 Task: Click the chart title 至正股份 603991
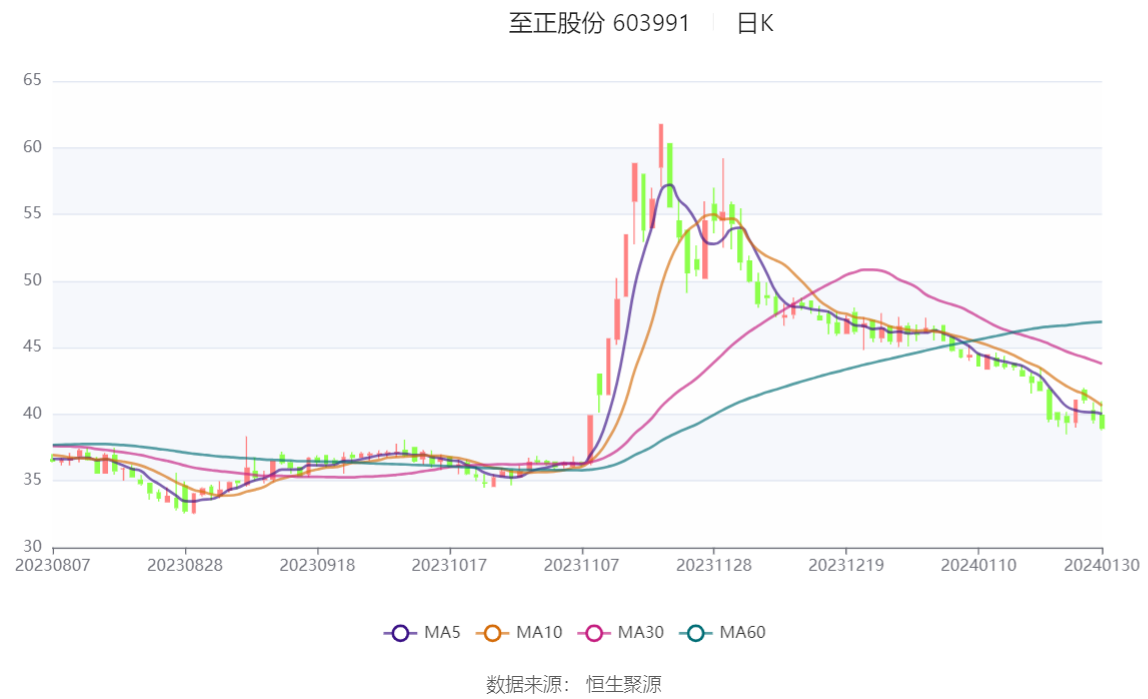coord(599,23)
